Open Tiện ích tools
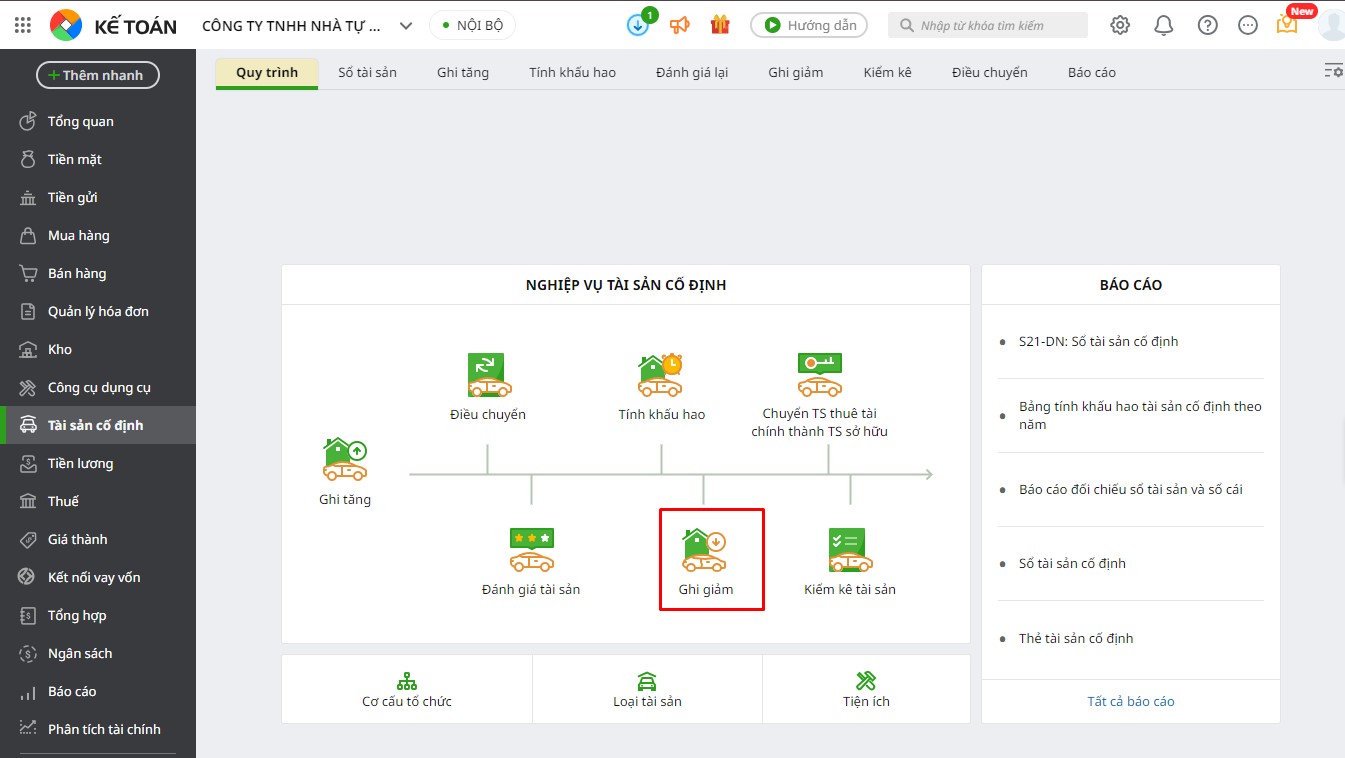Viewport: 1345px width, 758px height. tap(866, 690)
